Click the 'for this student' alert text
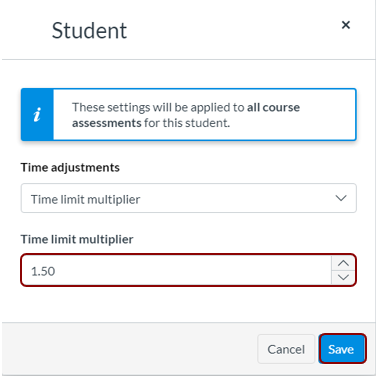Screen dimensions: 376x376 pos(187,123)
